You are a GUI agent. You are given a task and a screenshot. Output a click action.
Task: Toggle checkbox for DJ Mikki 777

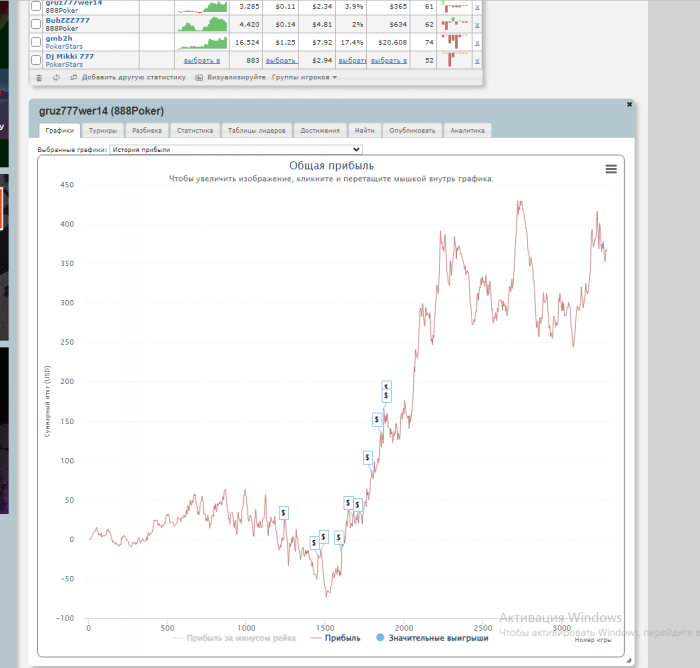point(36,60)
